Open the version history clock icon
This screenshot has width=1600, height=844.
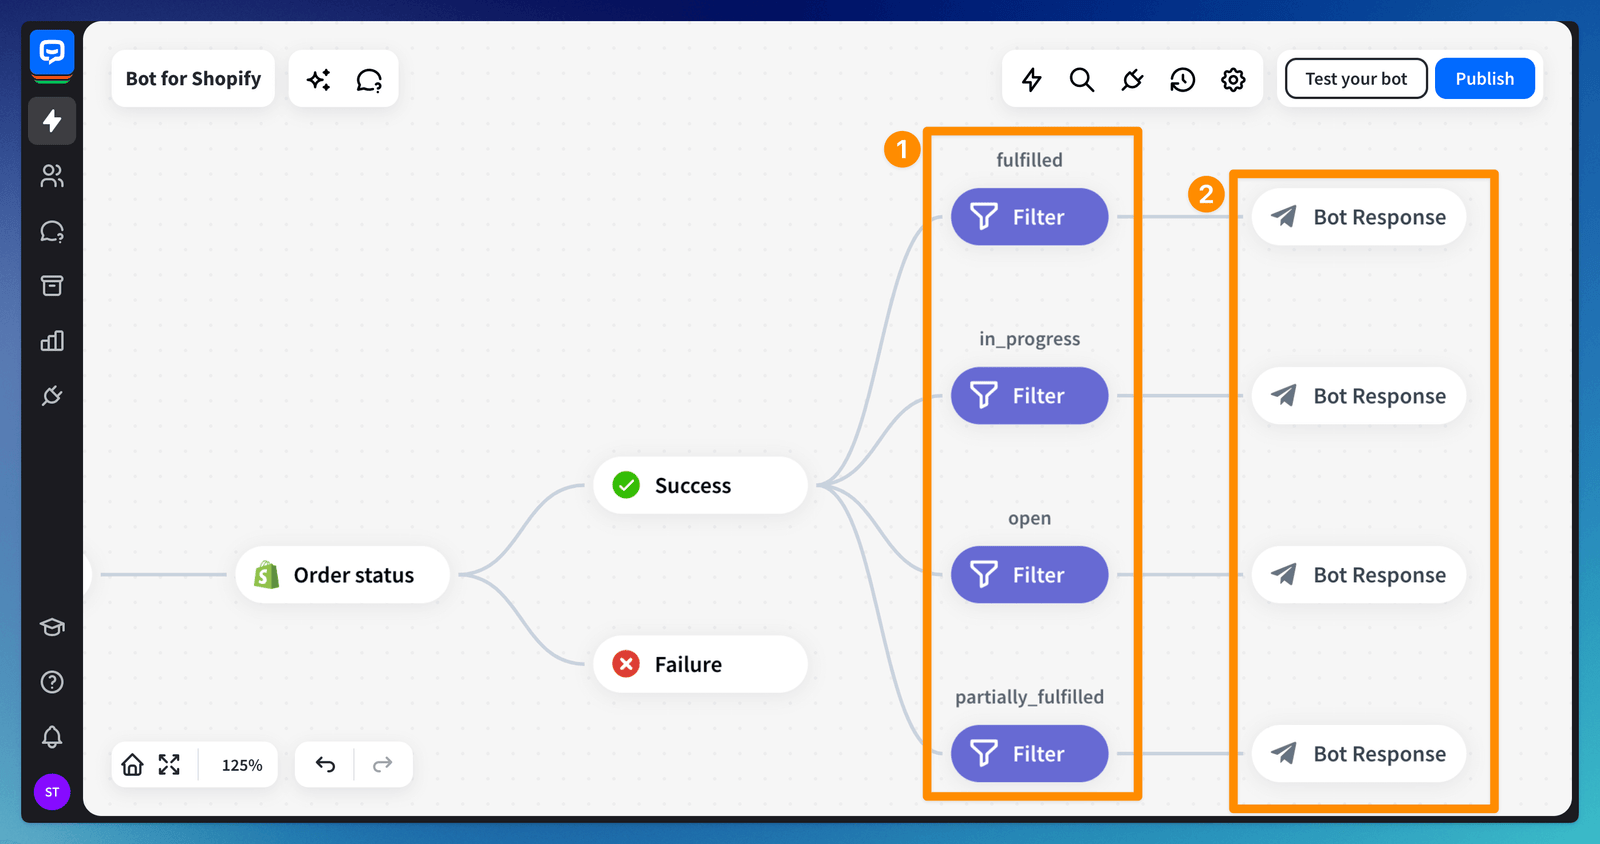tap(1183, 79)
